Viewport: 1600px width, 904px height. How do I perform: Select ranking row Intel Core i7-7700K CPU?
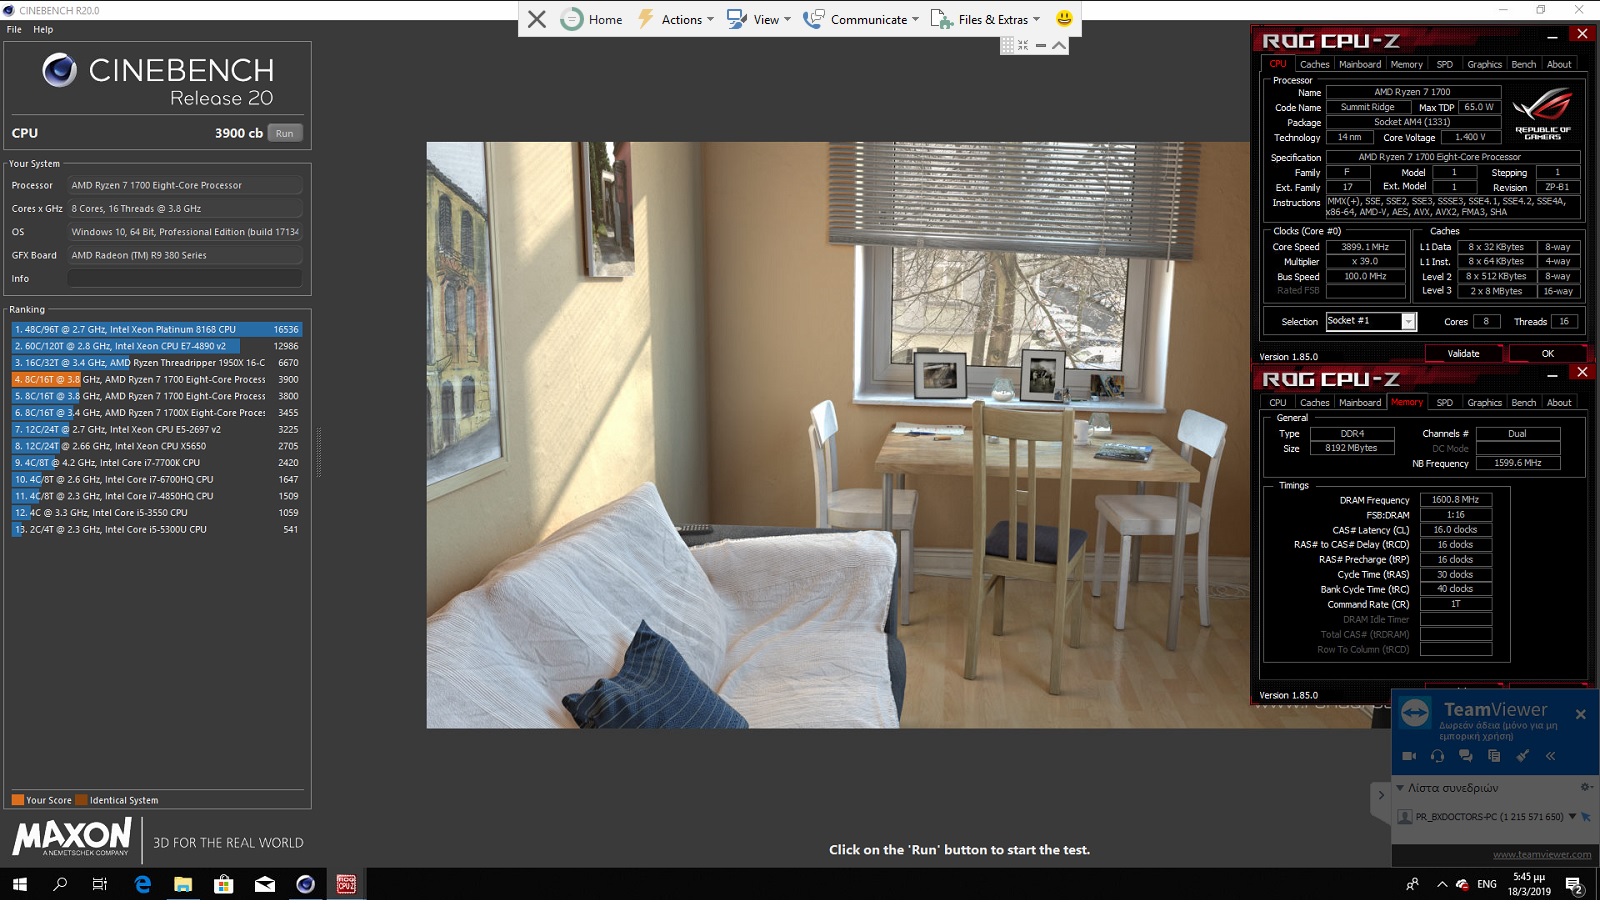(x=156, y=463)
